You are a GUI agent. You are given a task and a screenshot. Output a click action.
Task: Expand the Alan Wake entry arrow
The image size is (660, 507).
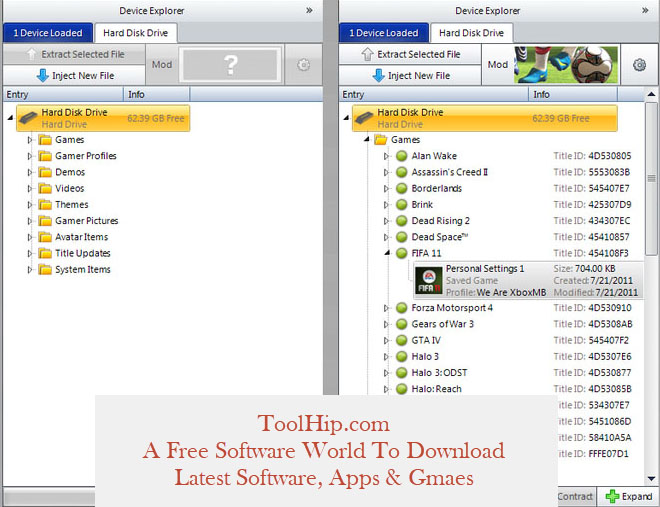(x=386, y=156)
